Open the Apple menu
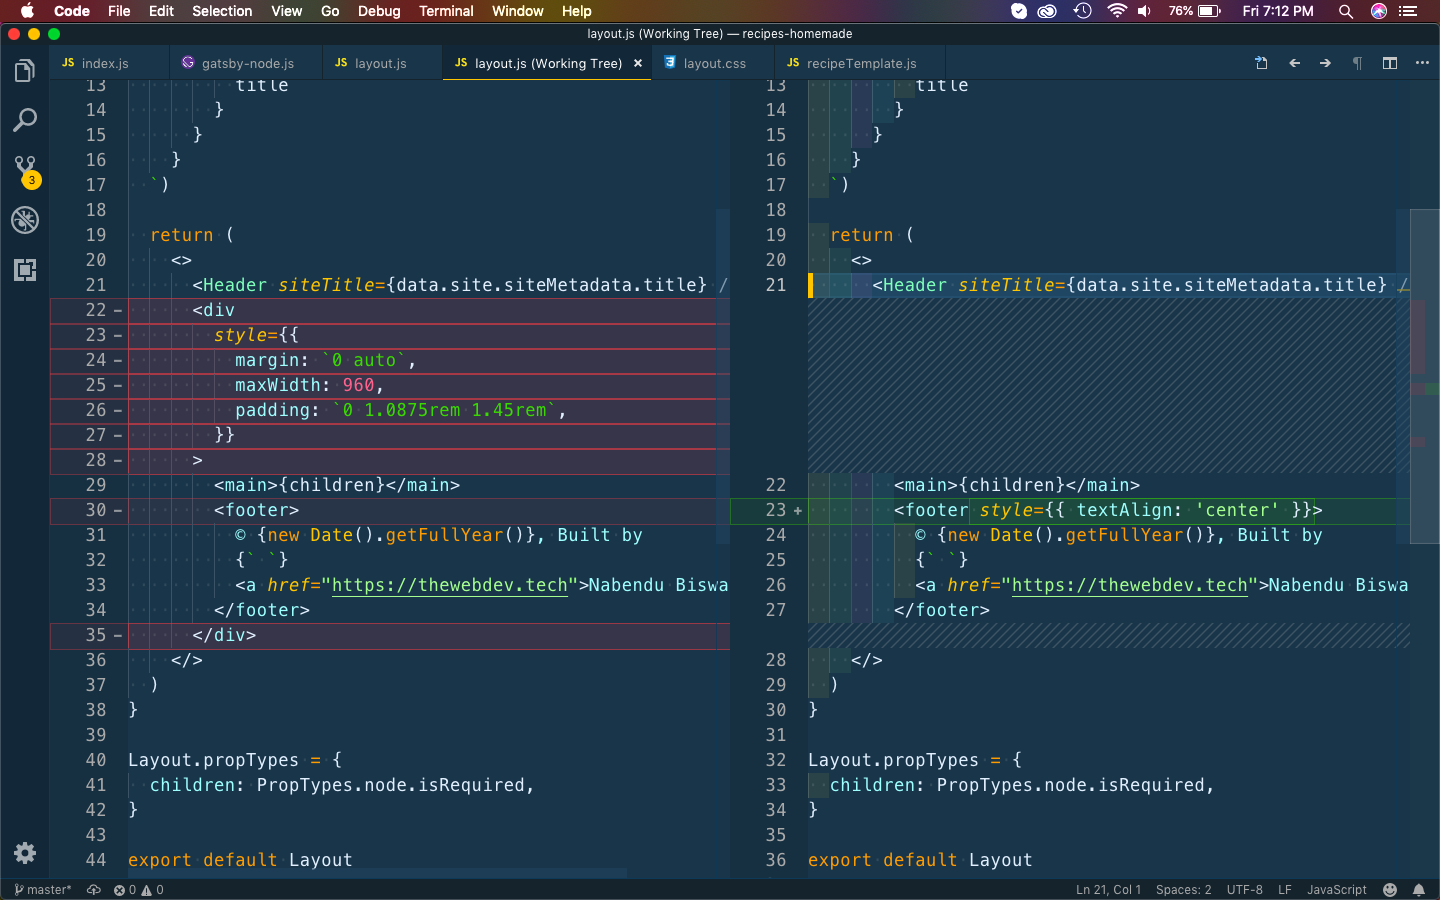The image size is (1440, 900). click(27, 11)
